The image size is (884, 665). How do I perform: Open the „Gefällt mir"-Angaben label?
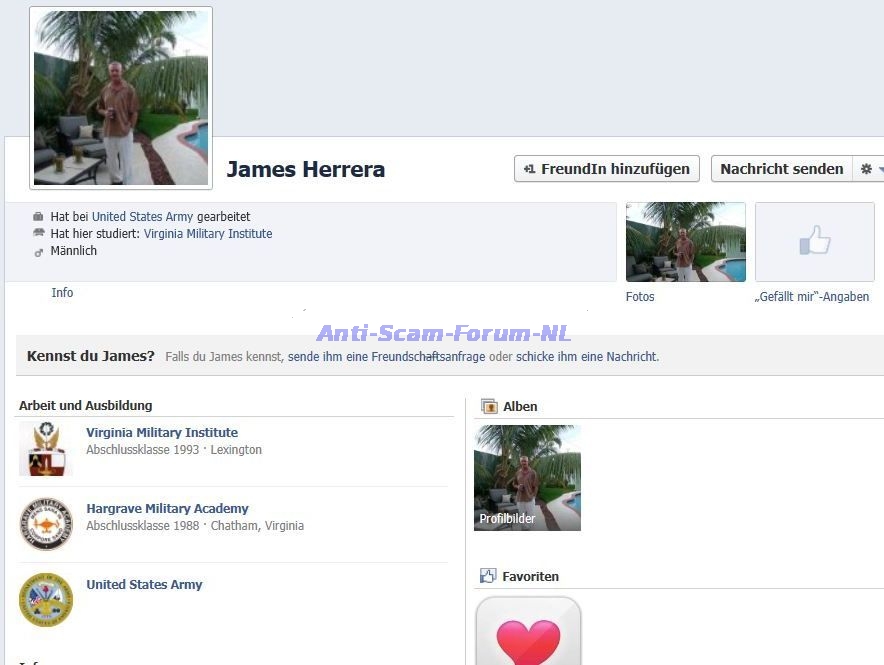pyautogui.click(x=811, y=297)
